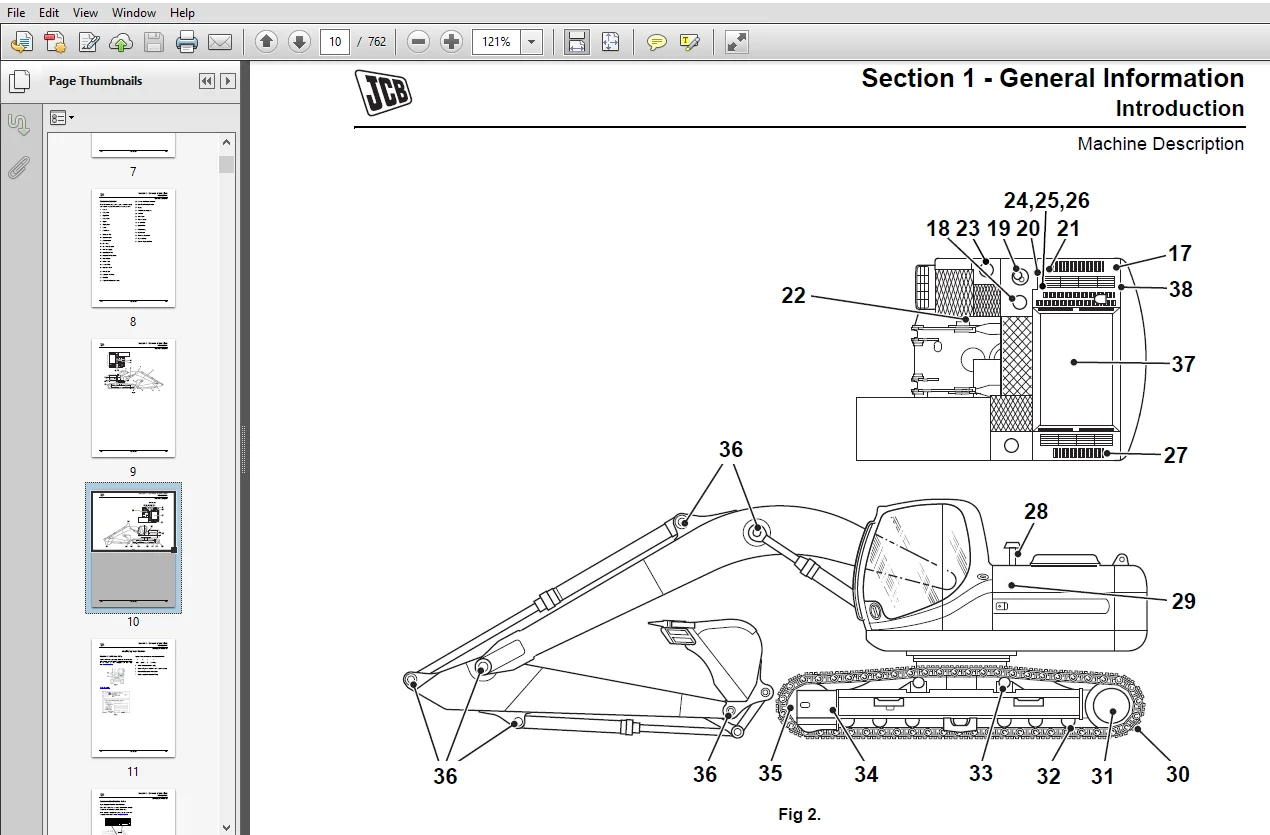Click callout number 32 below track

tap(1048, 776)
